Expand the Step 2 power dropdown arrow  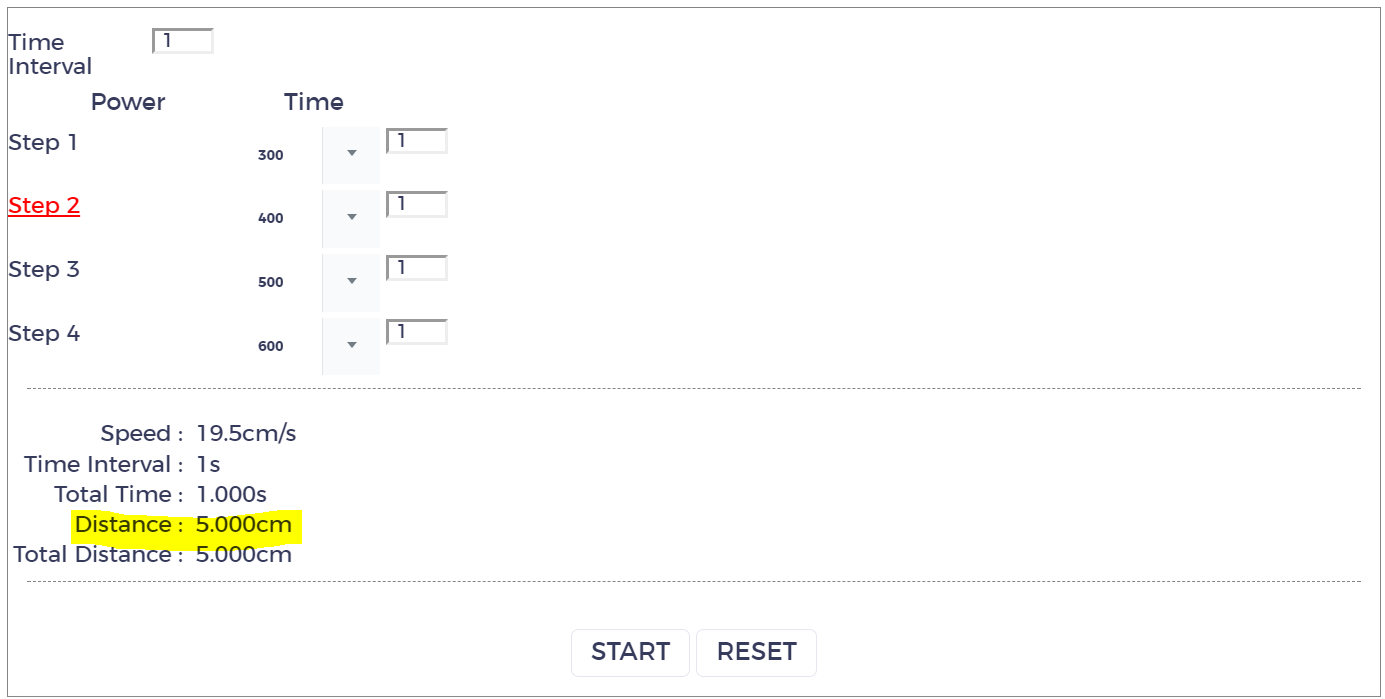(x=351, y=218)
